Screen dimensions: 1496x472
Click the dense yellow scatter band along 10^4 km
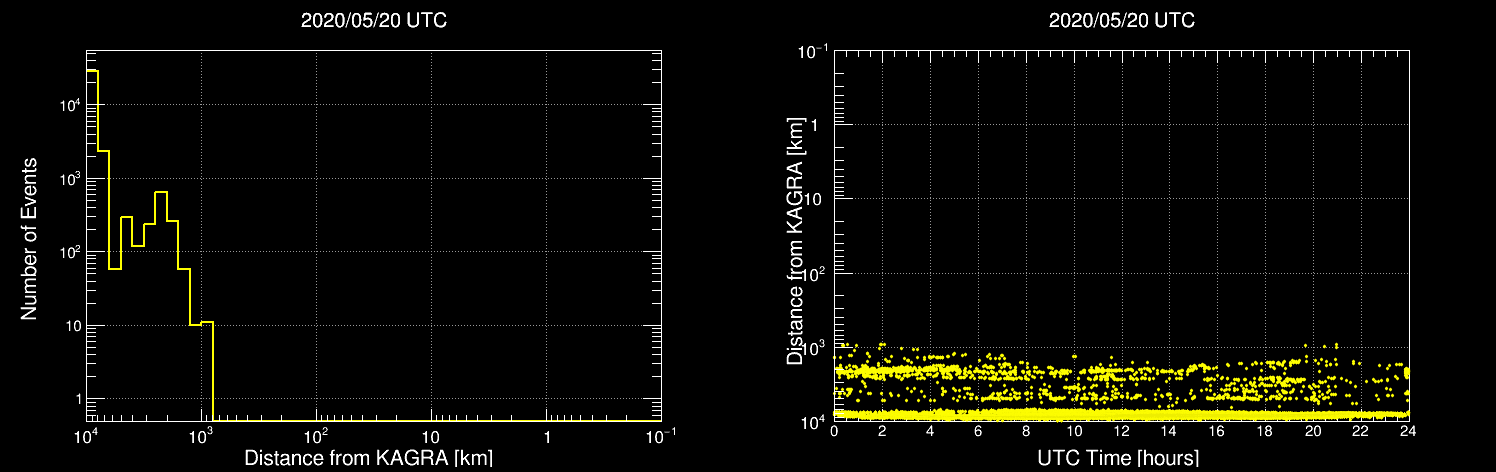(1121, 413)
